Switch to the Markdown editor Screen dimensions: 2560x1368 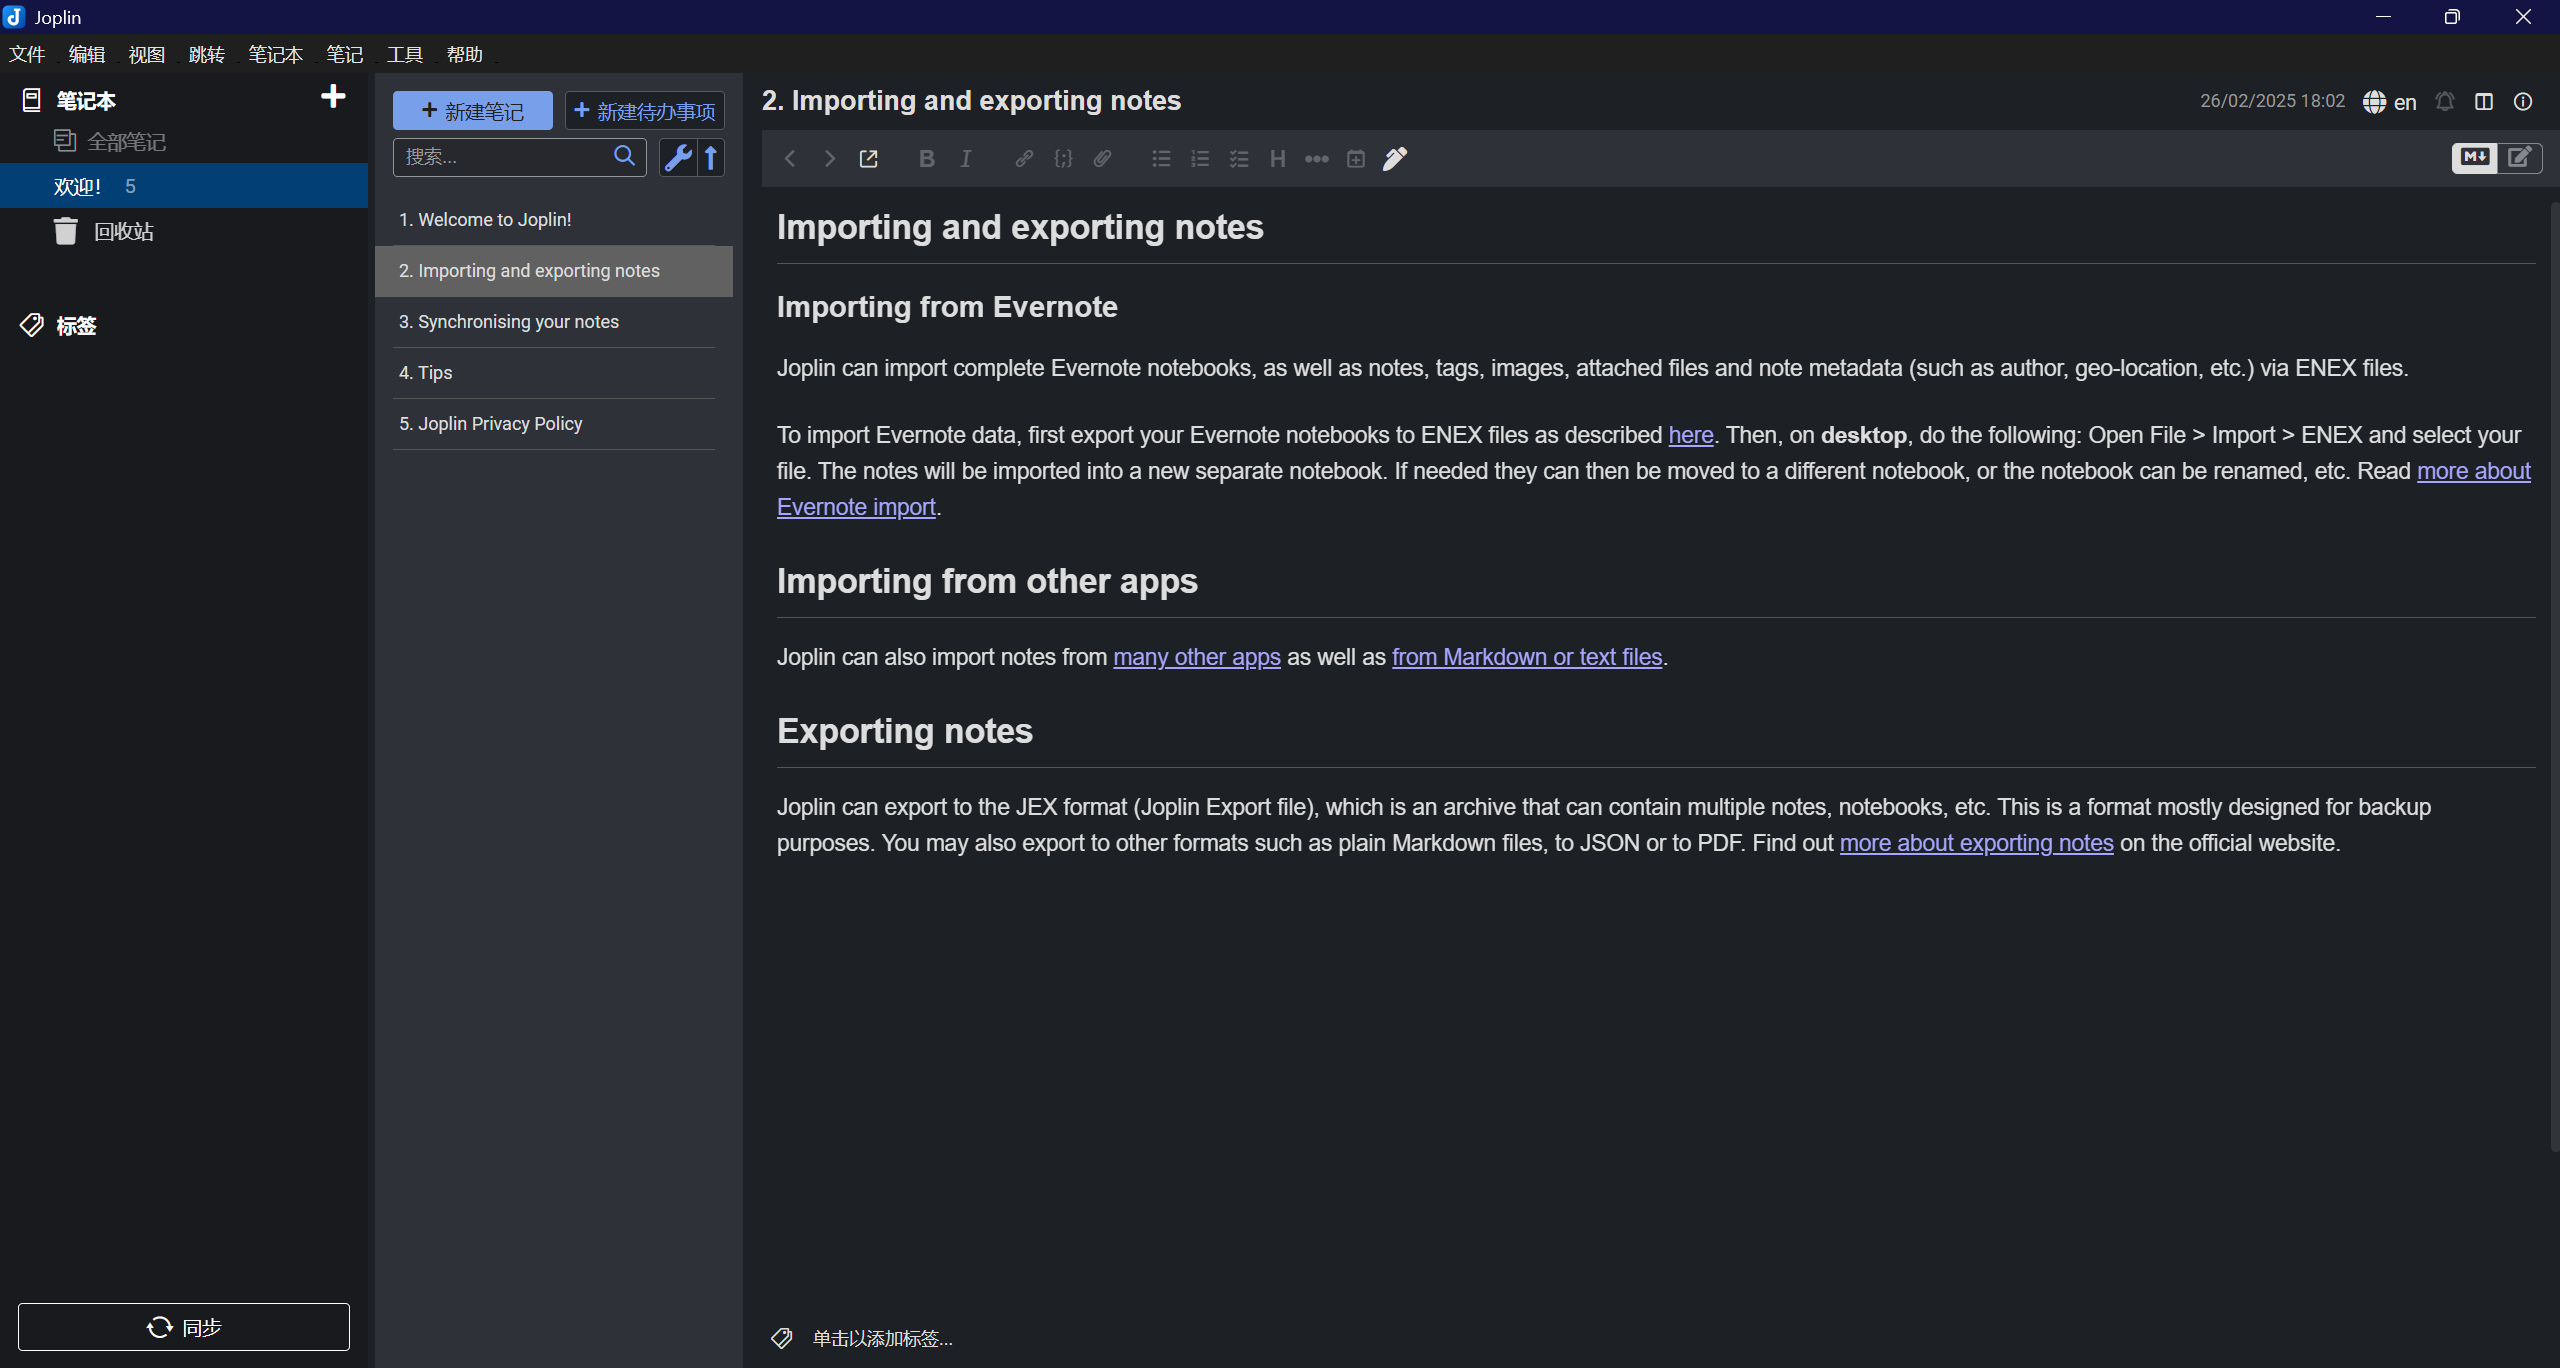2474,157
